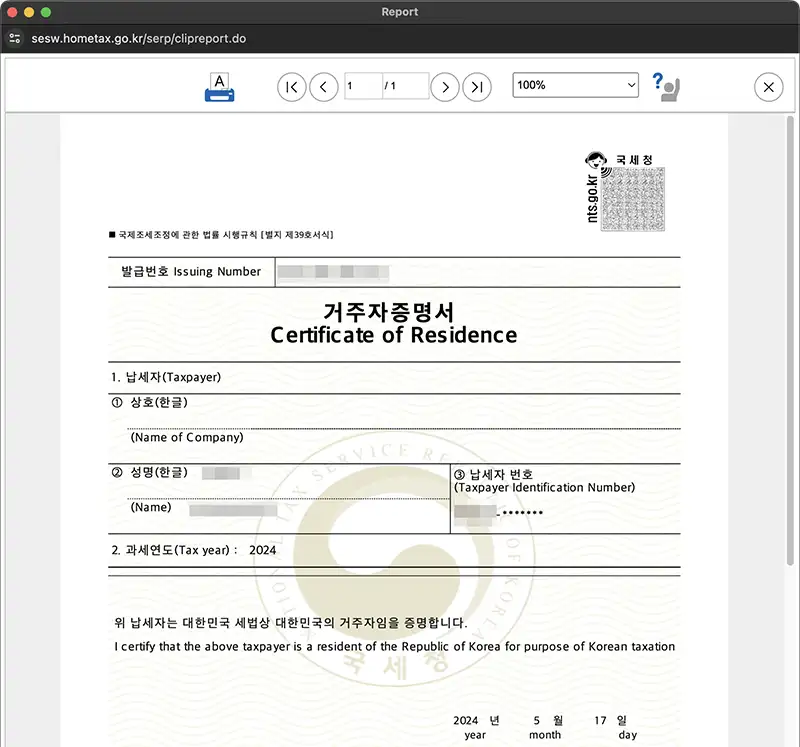This screenshot has width=800, height=747.
Task: Click the day value 17
Action: click(x=600, y=720)
